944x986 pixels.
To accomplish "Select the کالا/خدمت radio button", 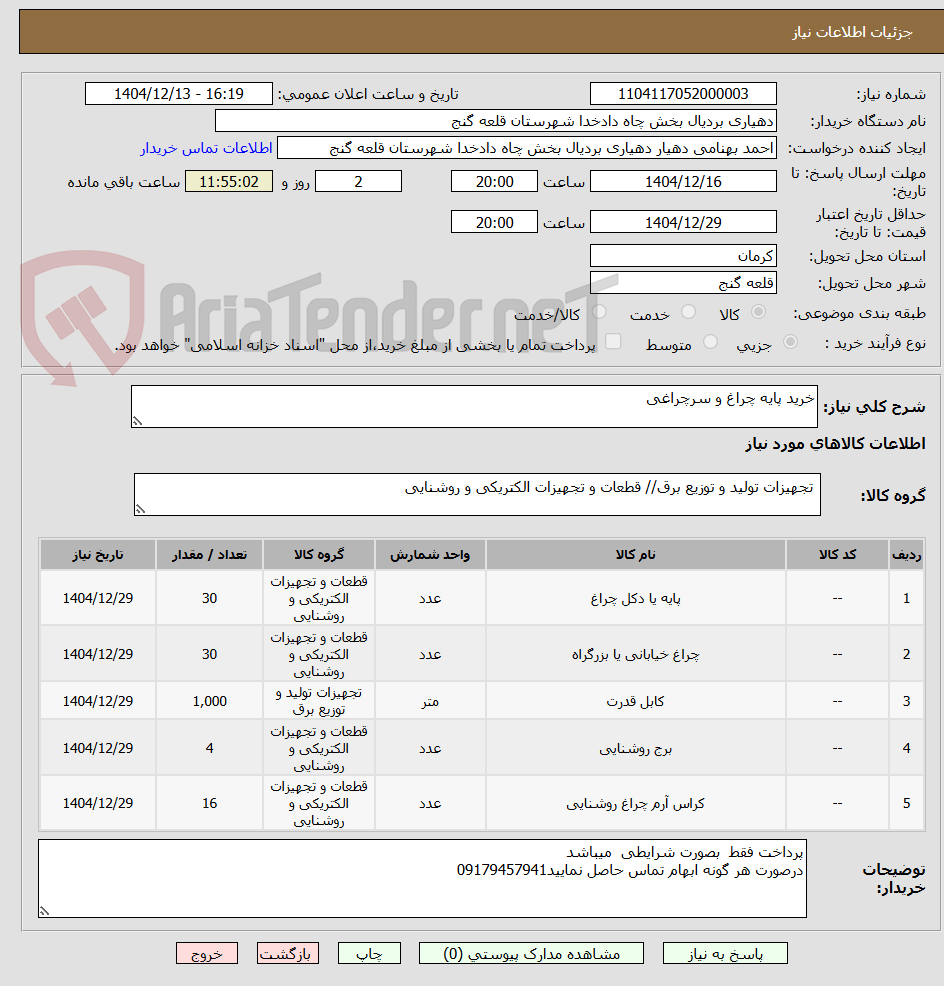I will tap(599, 313).
